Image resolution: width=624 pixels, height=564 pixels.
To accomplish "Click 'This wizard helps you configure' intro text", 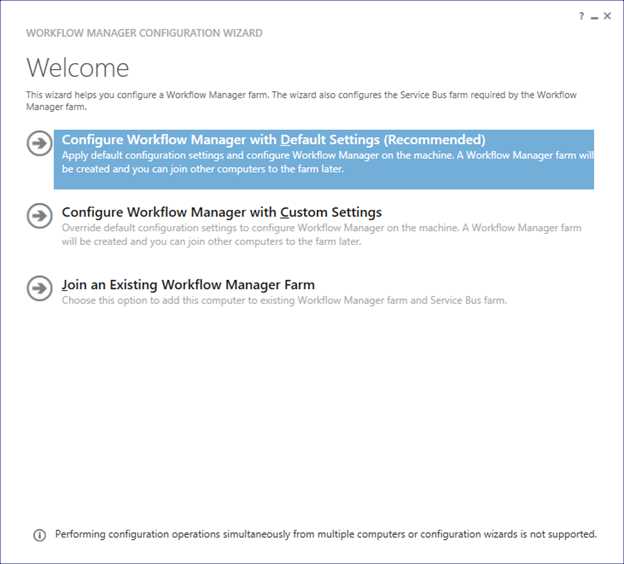I will point(301,101).
